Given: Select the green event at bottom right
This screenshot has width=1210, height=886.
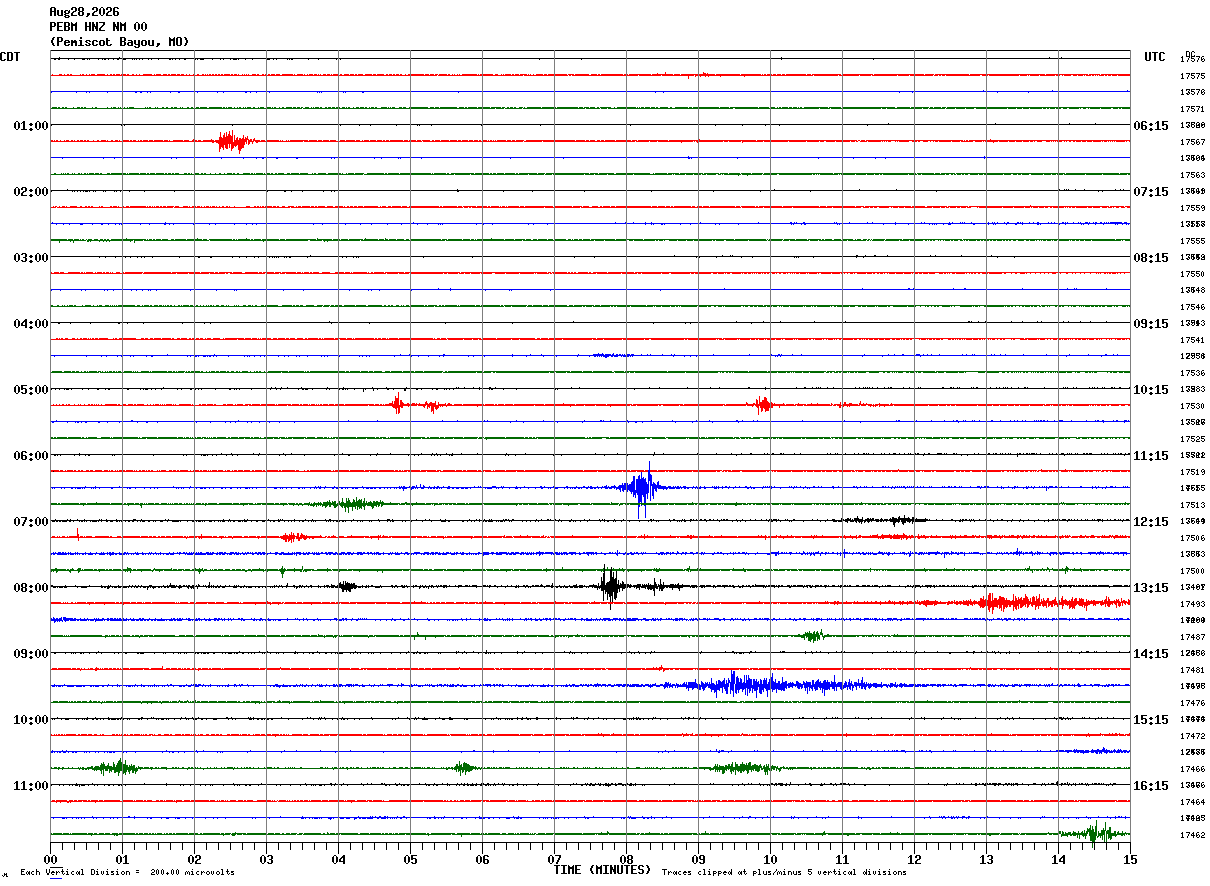Looking at the screenshot, I should click(1095, 833).
